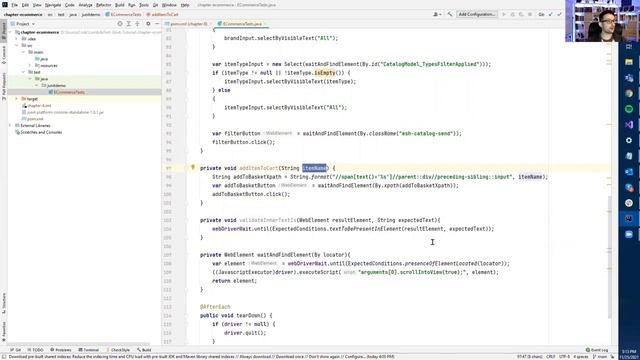Click the Stop icon in toolbar

pos(530,14)
